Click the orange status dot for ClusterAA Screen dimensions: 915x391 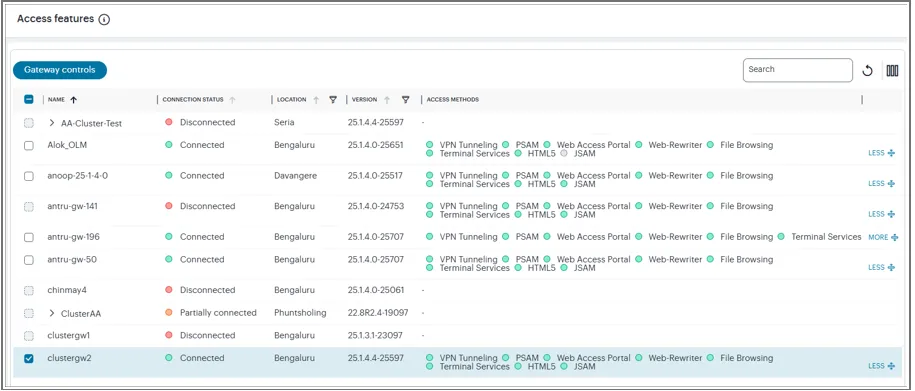pyautogui.click(x=169, y=313)
